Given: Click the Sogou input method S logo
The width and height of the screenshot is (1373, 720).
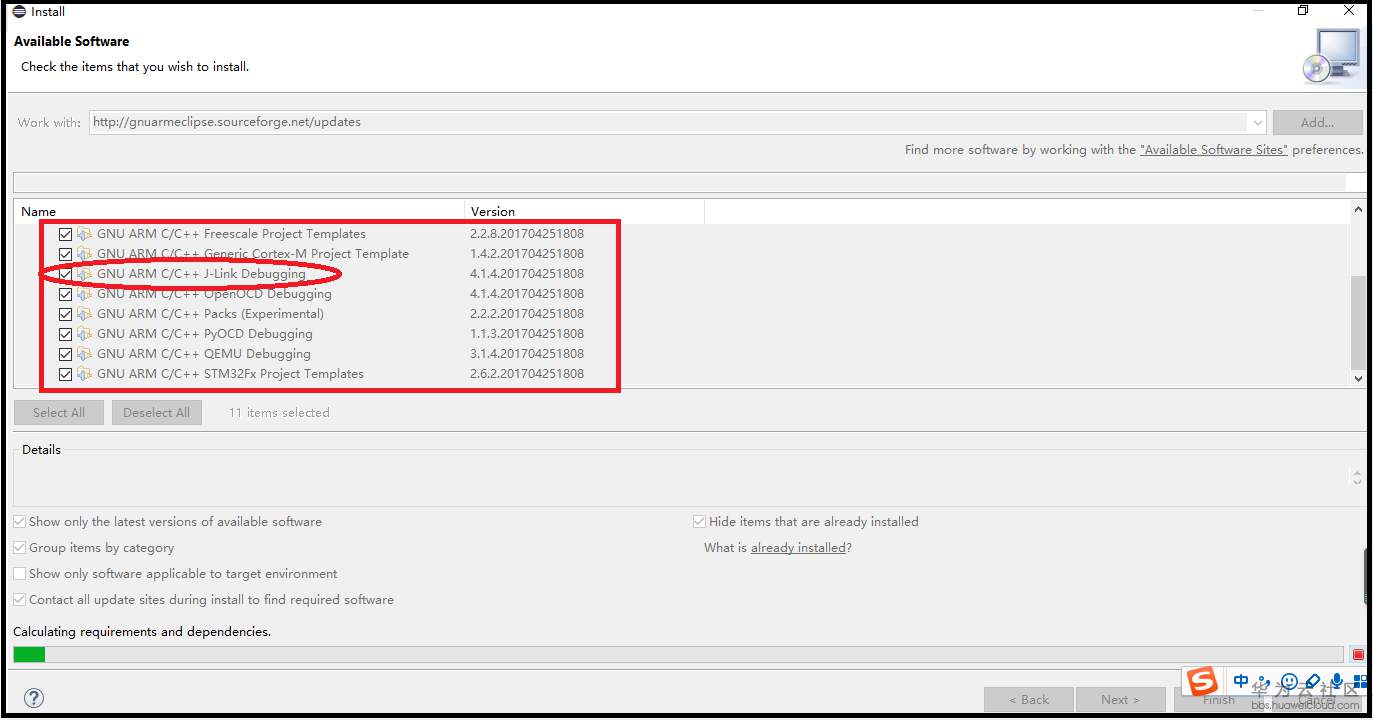Looking at the screenshot, I should pos(1204,682).
